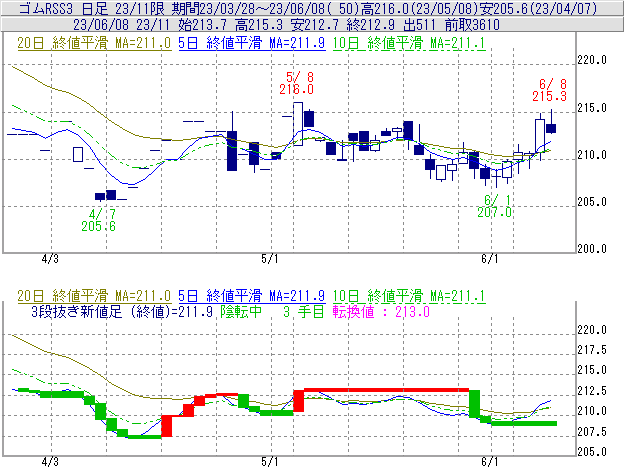Click 6/1 date on lower chart axis
Image resolution: width=624 pixels, height=475 pixels.
(490, 461)
